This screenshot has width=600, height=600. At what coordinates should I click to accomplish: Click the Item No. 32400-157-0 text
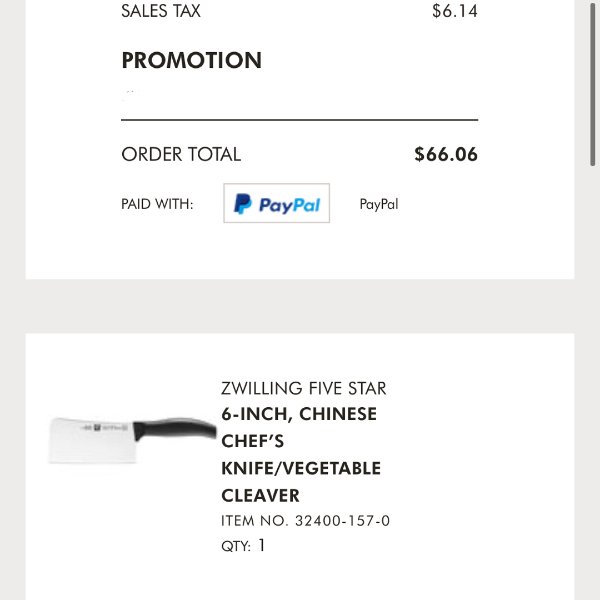tap(305, 521)
